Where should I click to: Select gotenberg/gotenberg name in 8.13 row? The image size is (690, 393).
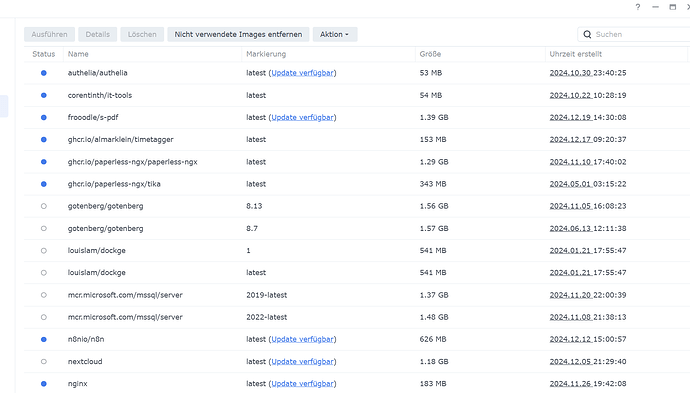[x=105, y=206]
